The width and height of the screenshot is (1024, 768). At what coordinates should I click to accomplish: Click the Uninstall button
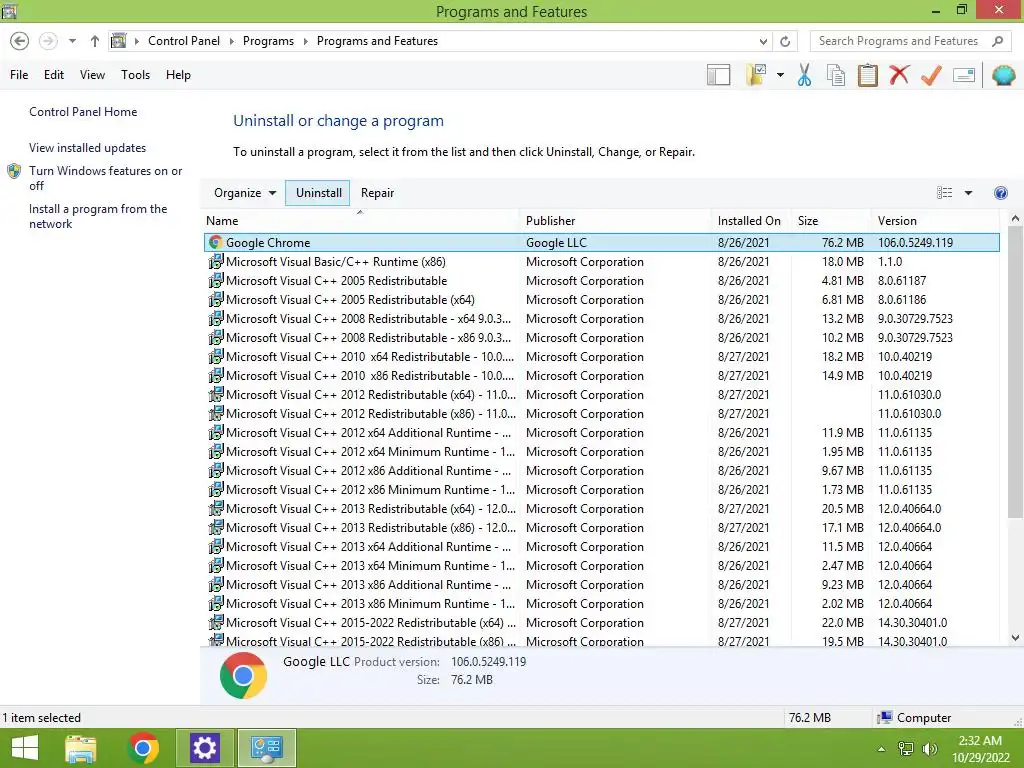click(x=318, y=193)
